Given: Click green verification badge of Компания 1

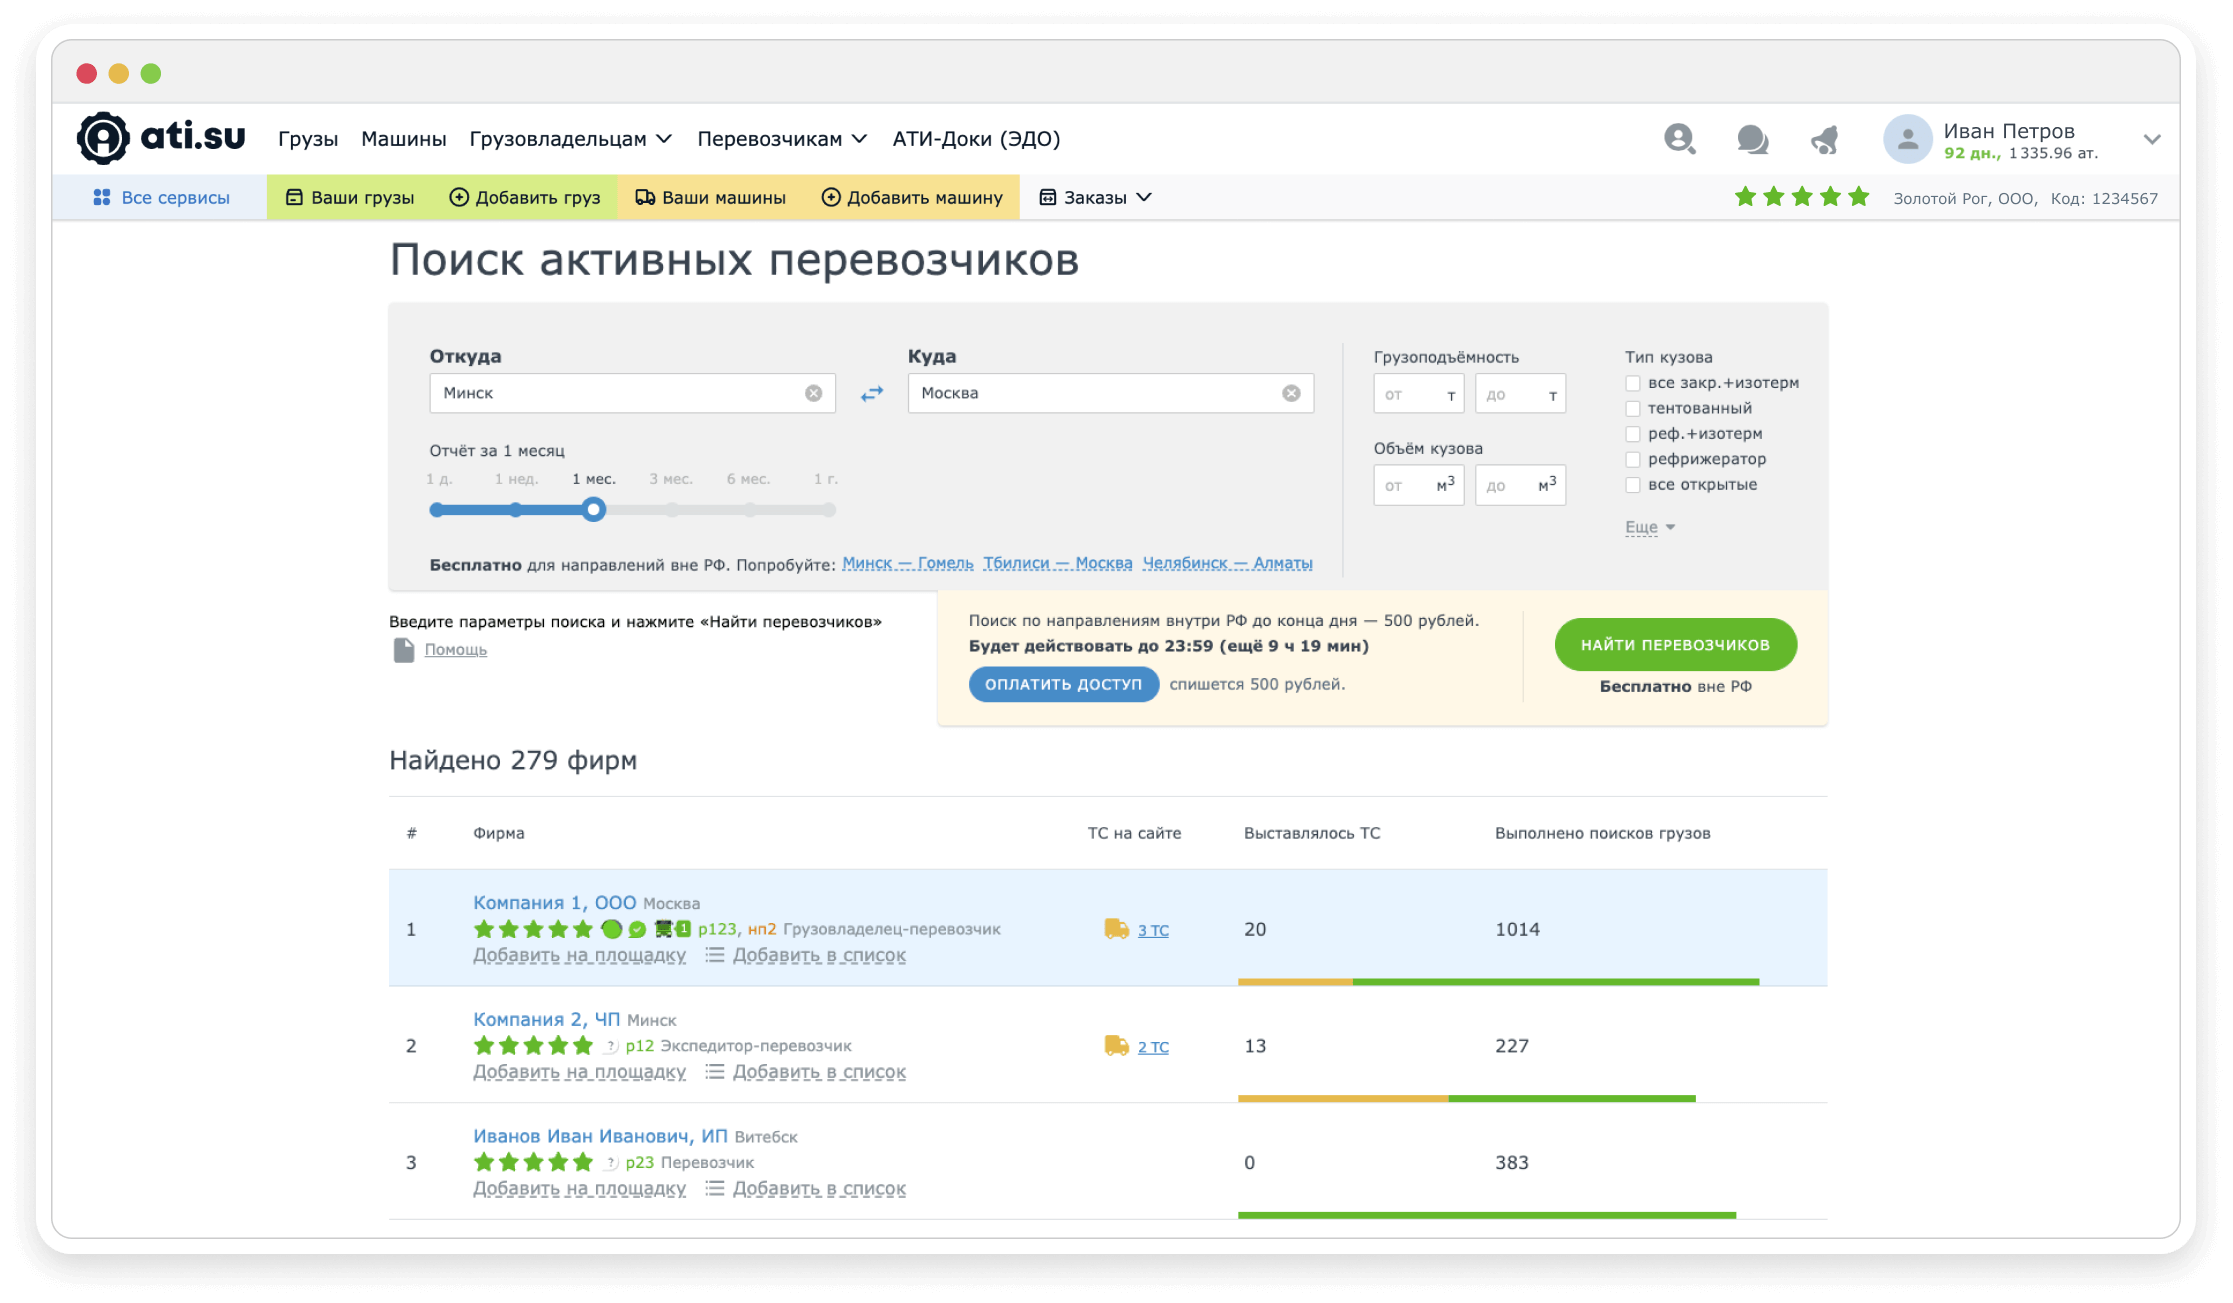Looking at the screenshot, I should pos(637,930).
